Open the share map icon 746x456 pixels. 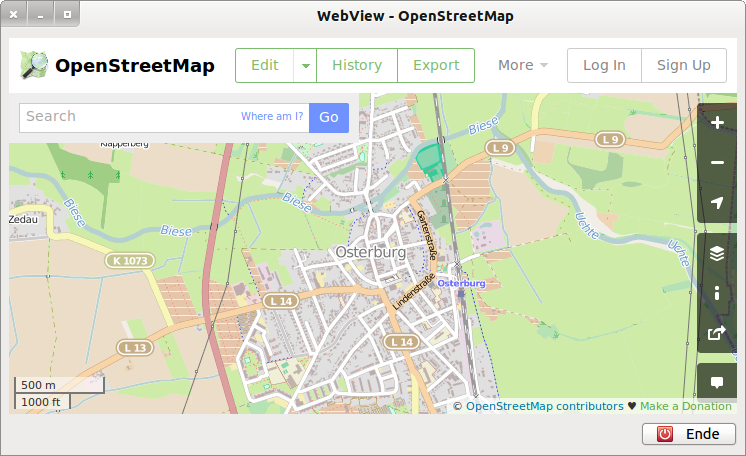tap(717, 333)
